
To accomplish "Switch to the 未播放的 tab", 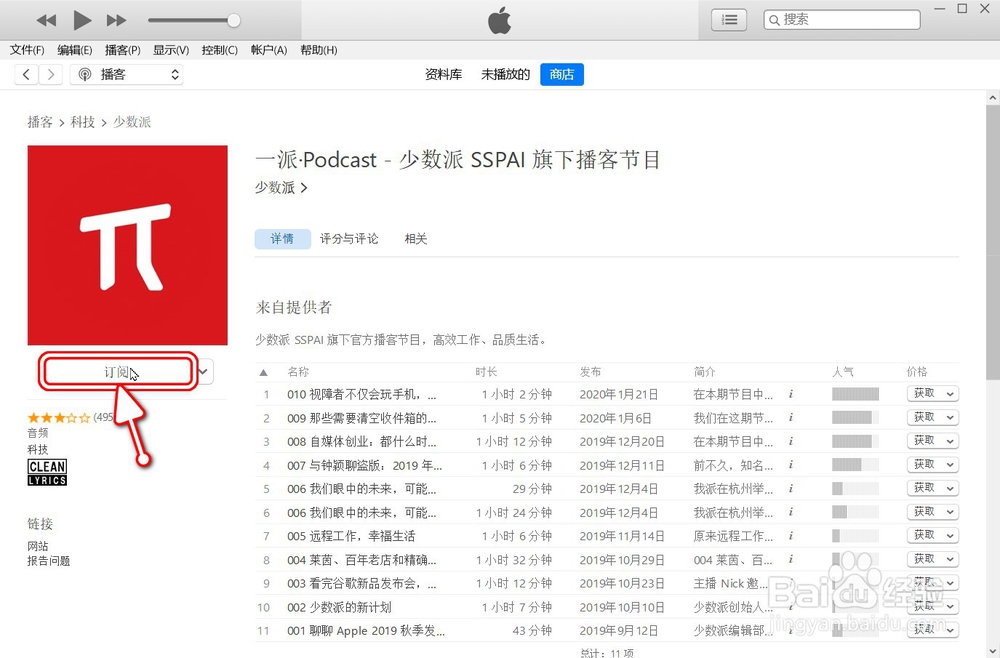I will coord(505,75).
